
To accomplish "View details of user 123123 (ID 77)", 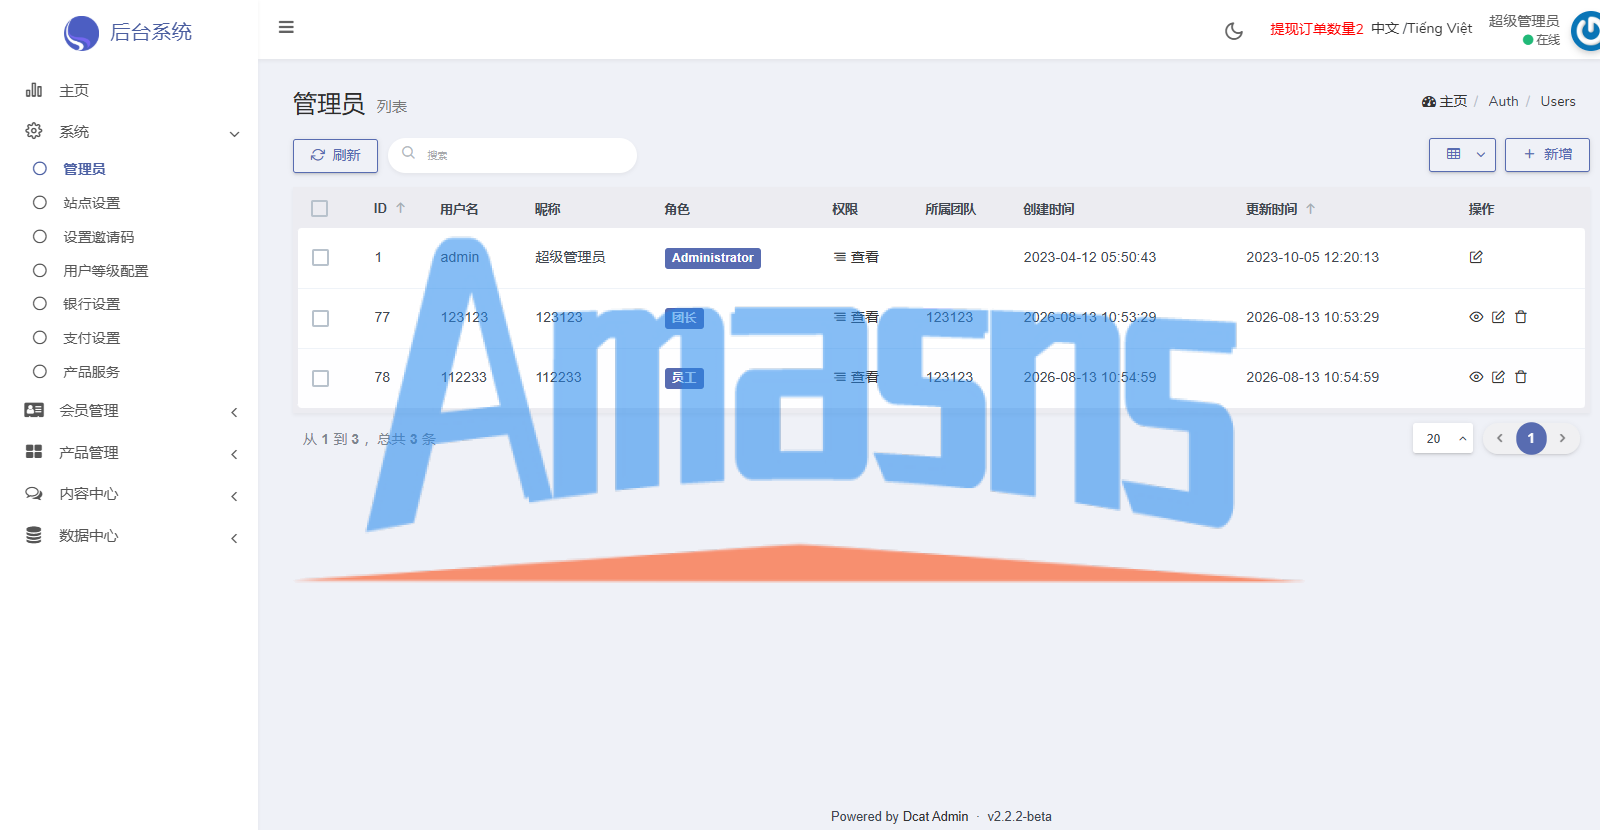I will coord(1476,317).
